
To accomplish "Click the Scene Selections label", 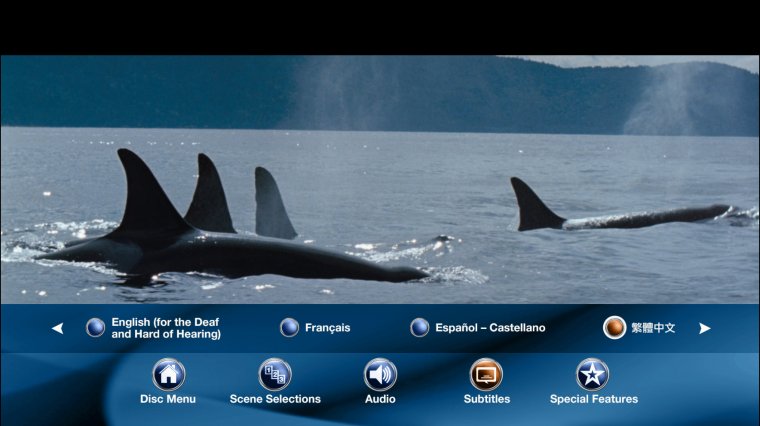I will click(275, 399).
